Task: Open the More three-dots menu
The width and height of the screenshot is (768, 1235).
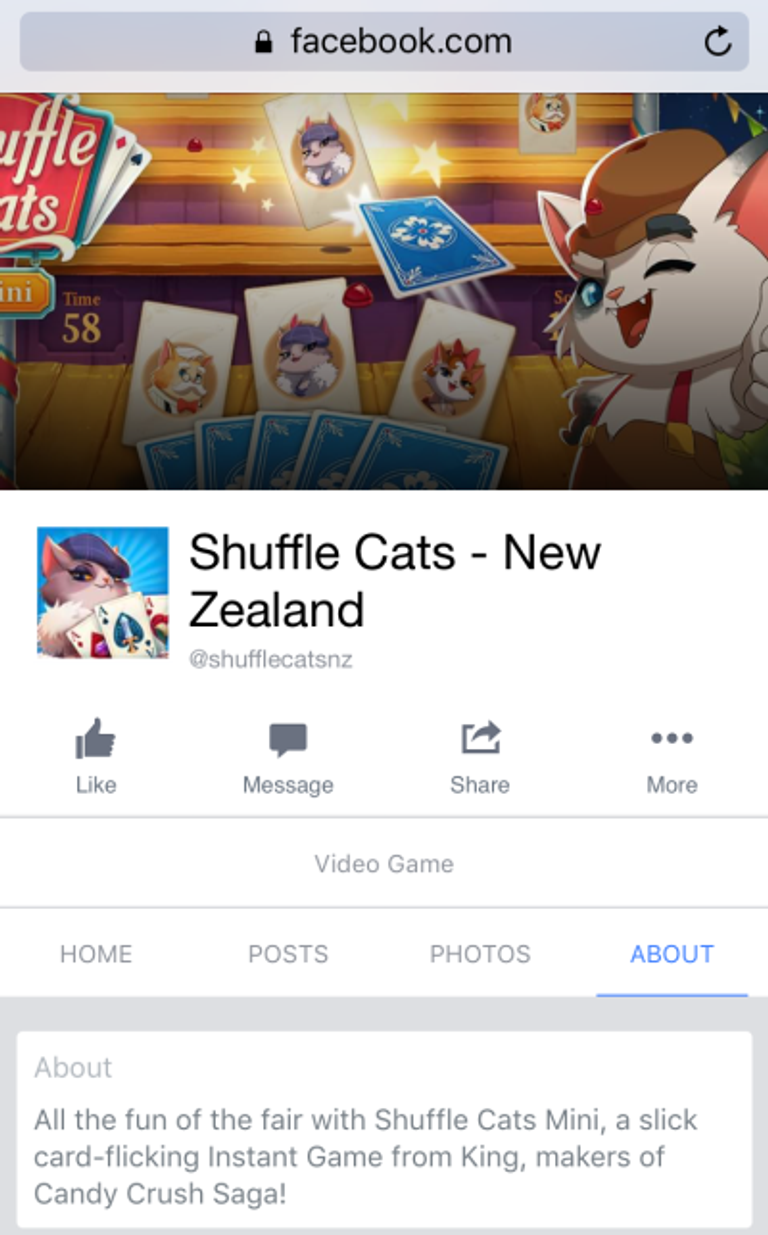Action: click(x=672, y=738)
